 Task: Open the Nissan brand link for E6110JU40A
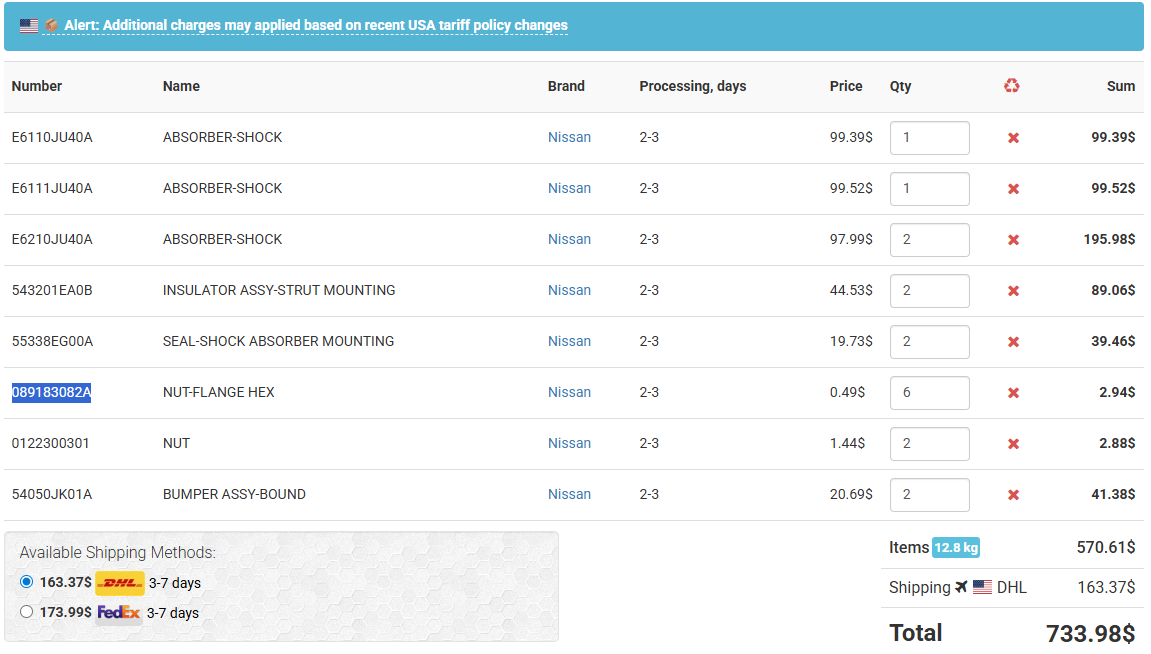[569, 138]
